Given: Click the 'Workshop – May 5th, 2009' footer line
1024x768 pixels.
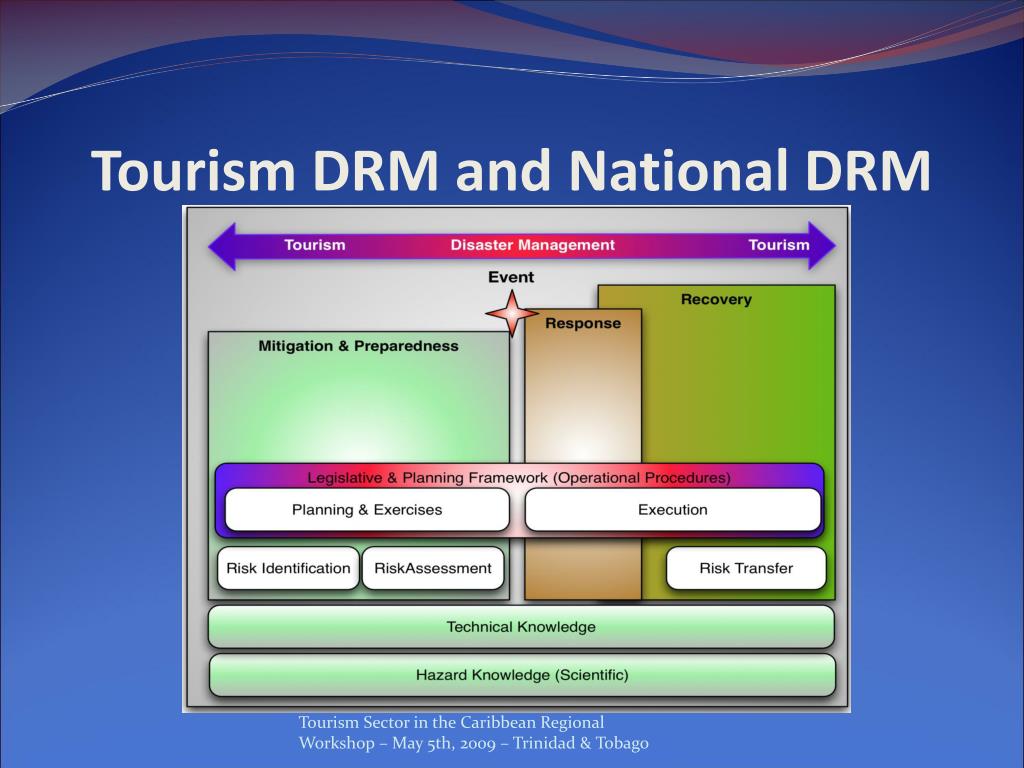Looking at the screenshot, I should pyautogui.click(x=473, y=743).
